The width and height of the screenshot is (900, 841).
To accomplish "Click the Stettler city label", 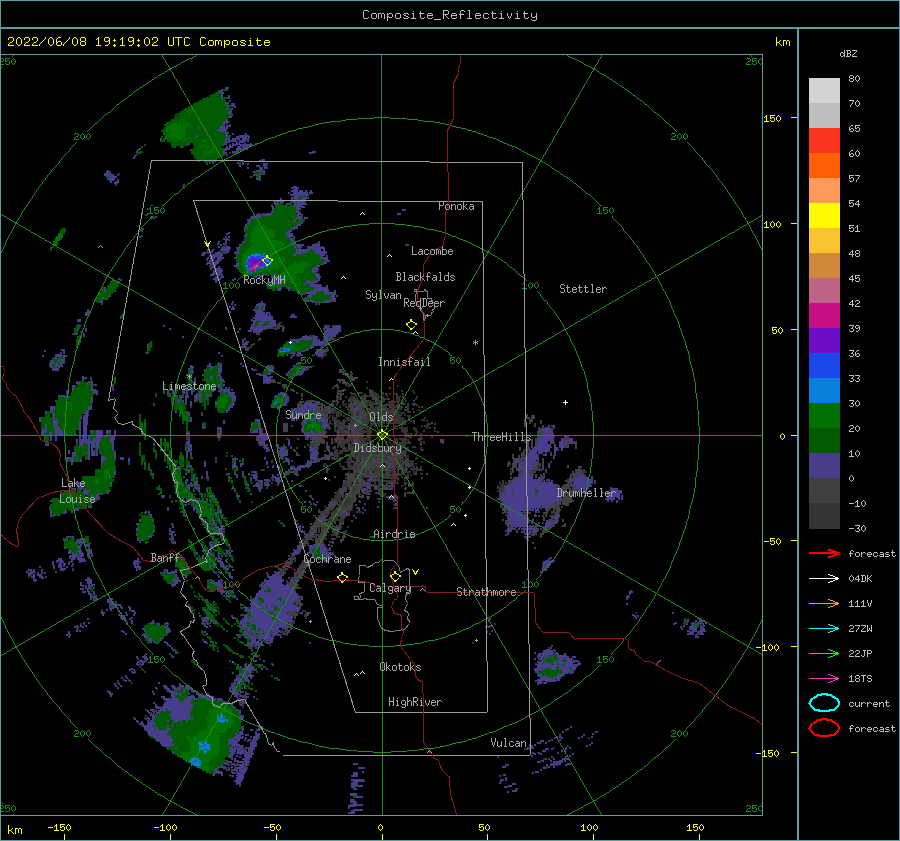I will [583, 289].
